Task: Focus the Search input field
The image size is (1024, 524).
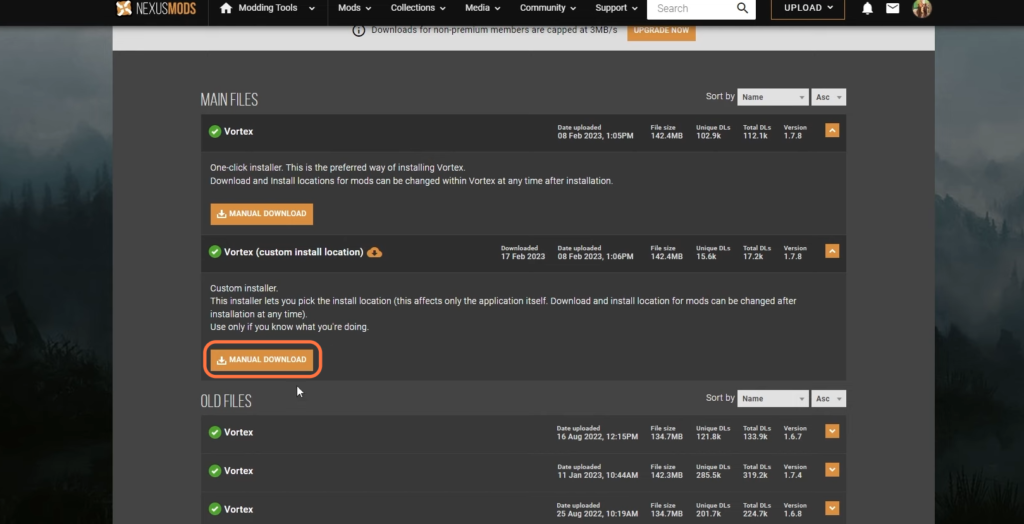Action: pyautogui.click(x=690, y=8)
